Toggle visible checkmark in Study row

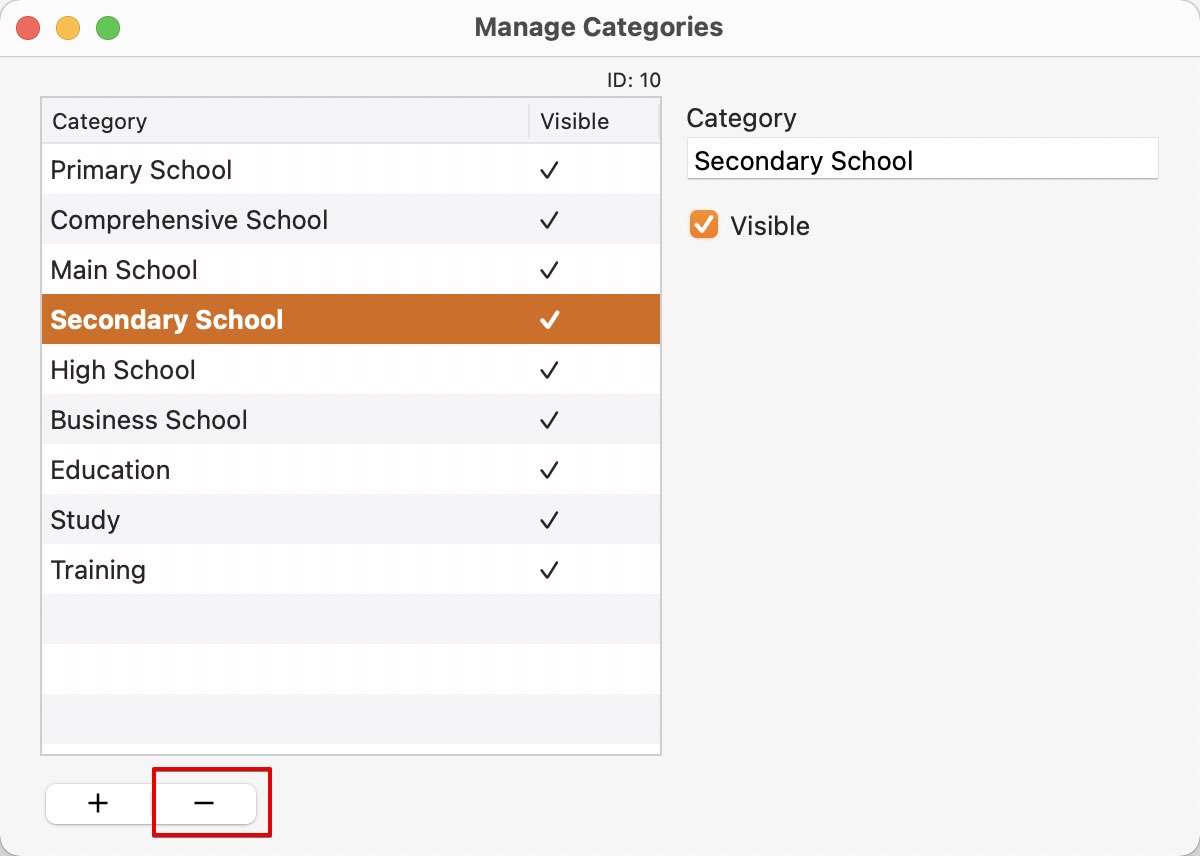coord(548,520)
